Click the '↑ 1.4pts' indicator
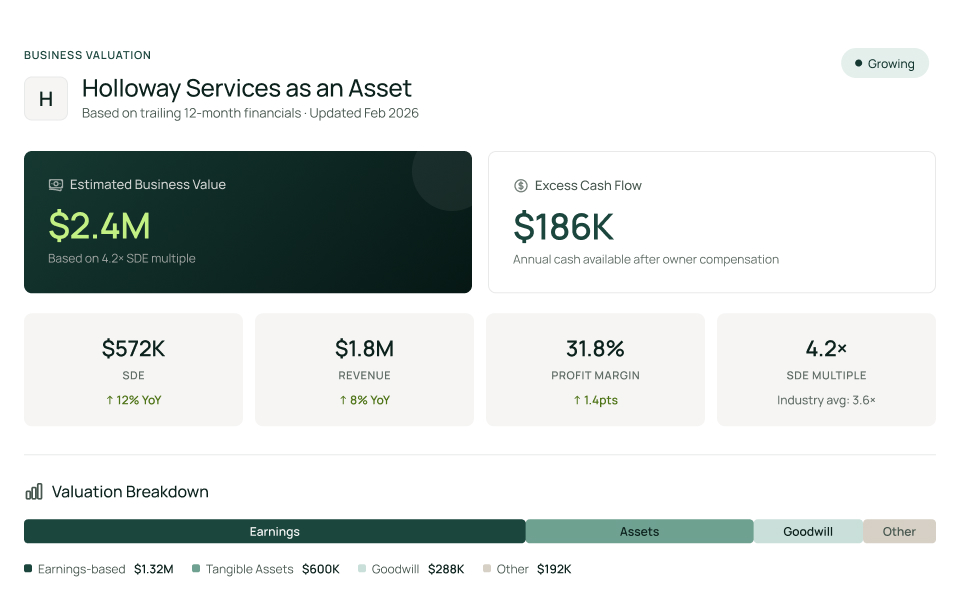 (595, 401)
